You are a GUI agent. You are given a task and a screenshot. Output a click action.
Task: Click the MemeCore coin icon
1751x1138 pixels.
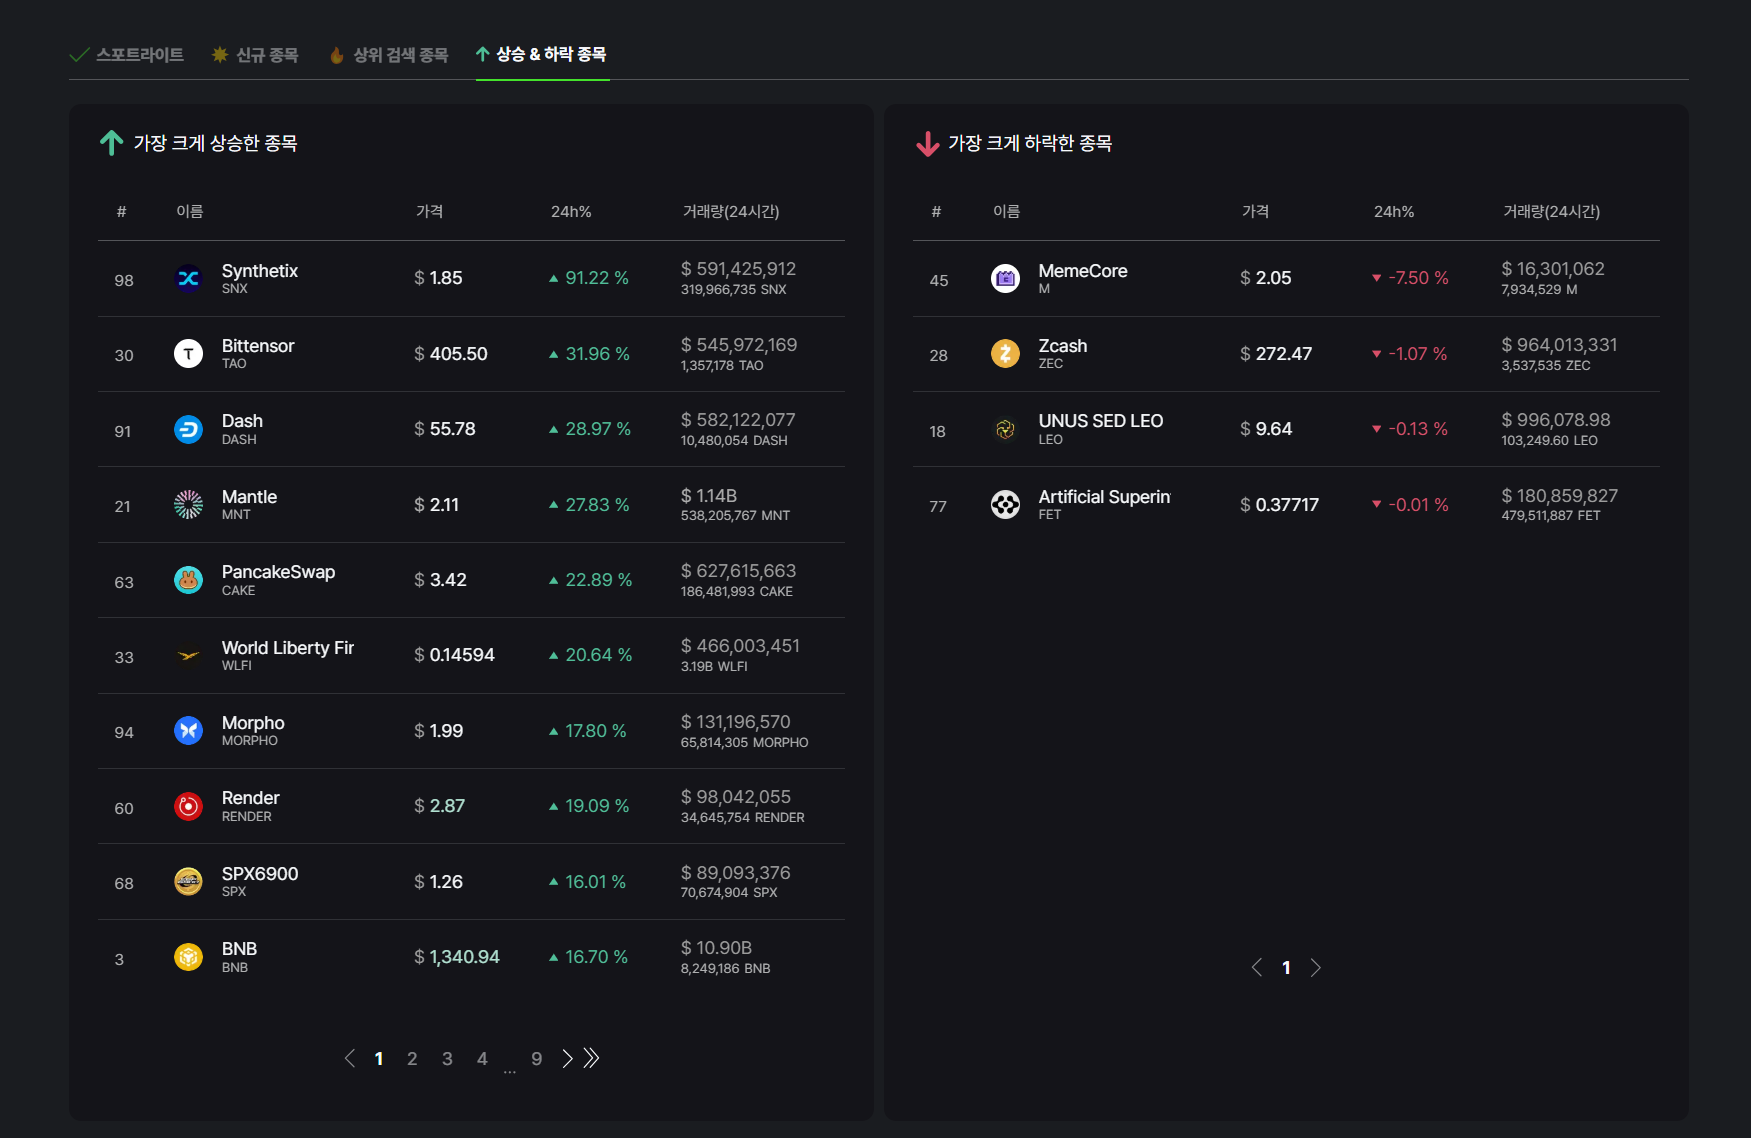1005,279
